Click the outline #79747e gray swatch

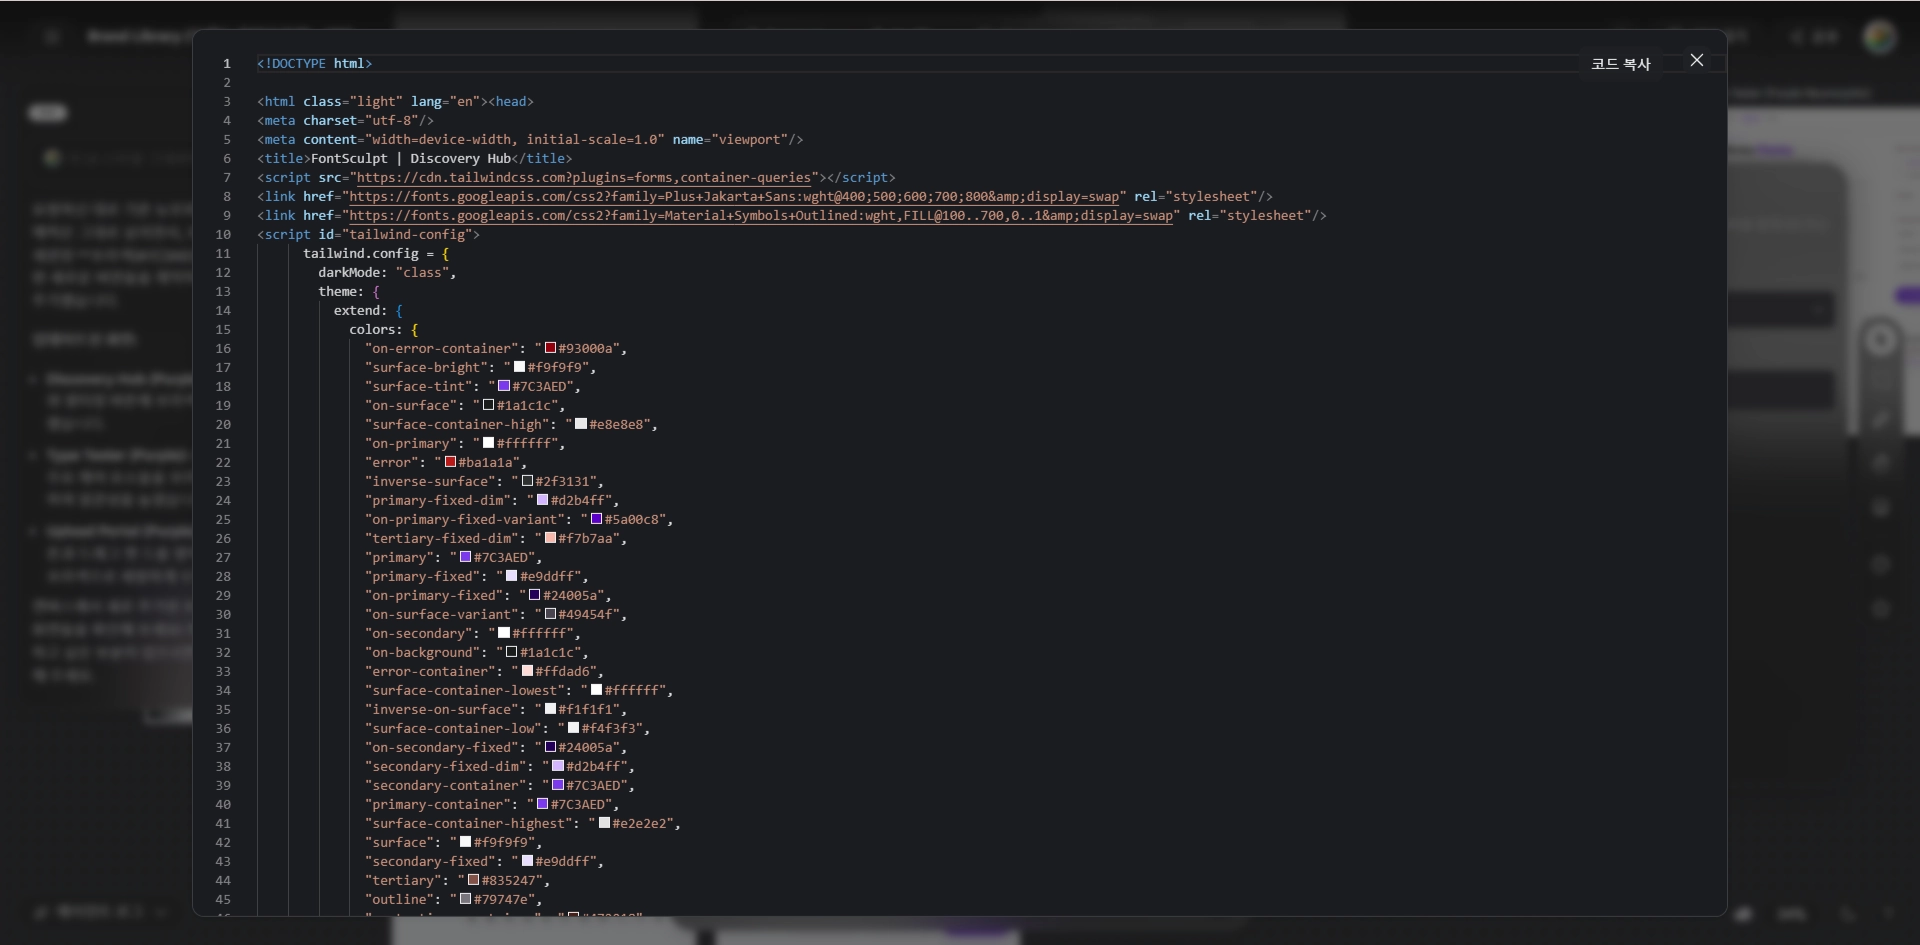tap(465, 900)
